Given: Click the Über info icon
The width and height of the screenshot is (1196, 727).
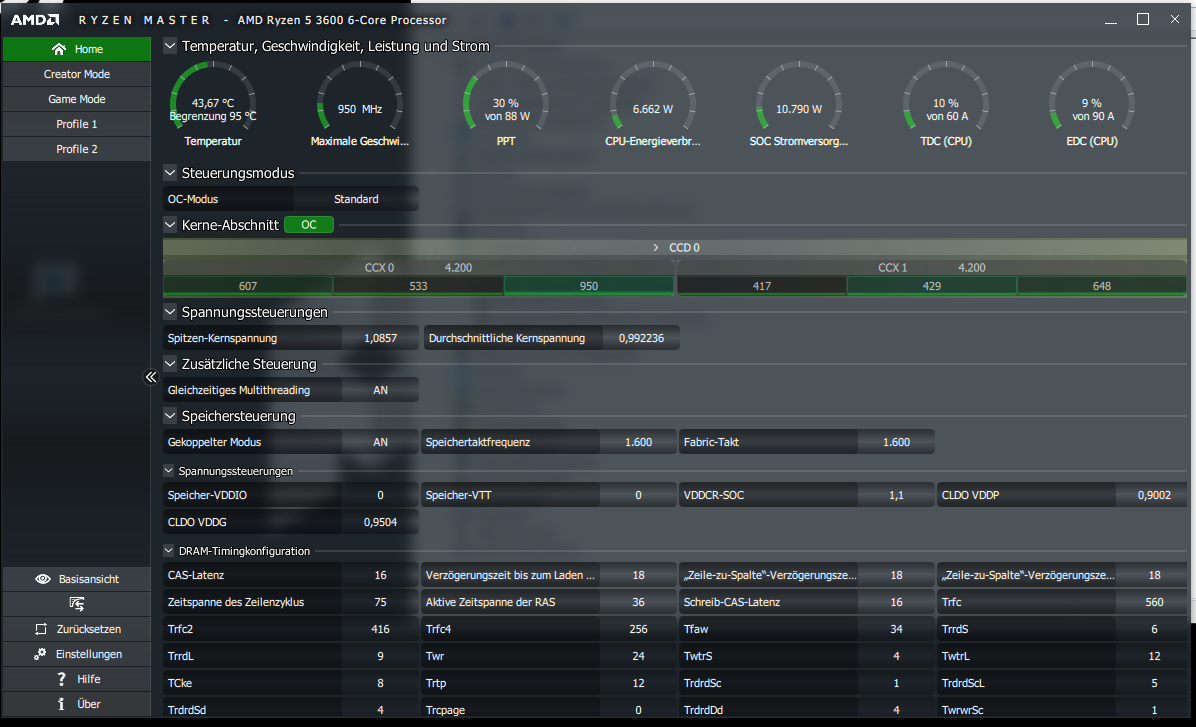Looking at the screenshot, I should coord(61,704).
